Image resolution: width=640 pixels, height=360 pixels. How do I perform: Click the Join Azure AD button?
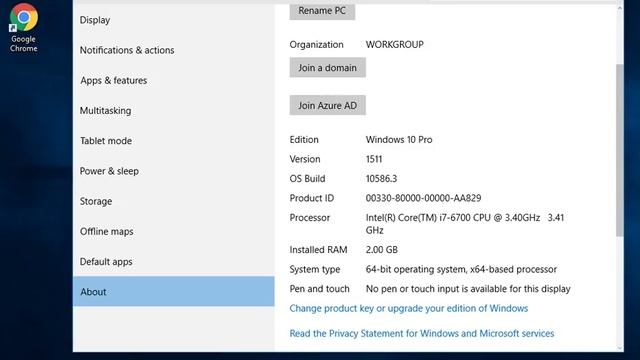pos(327,105)
